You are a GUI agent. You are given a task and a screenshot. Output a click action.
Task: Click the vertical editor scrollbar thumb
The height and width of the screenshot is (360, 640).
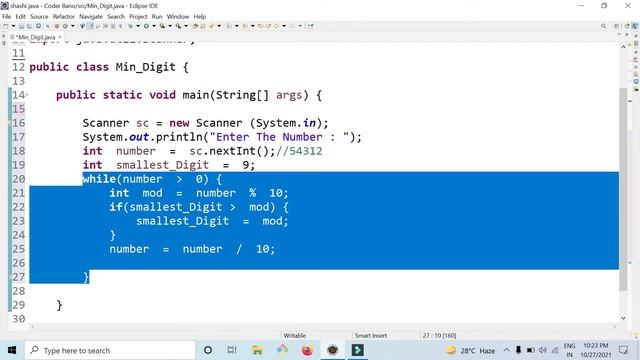(x=623, y=189)
